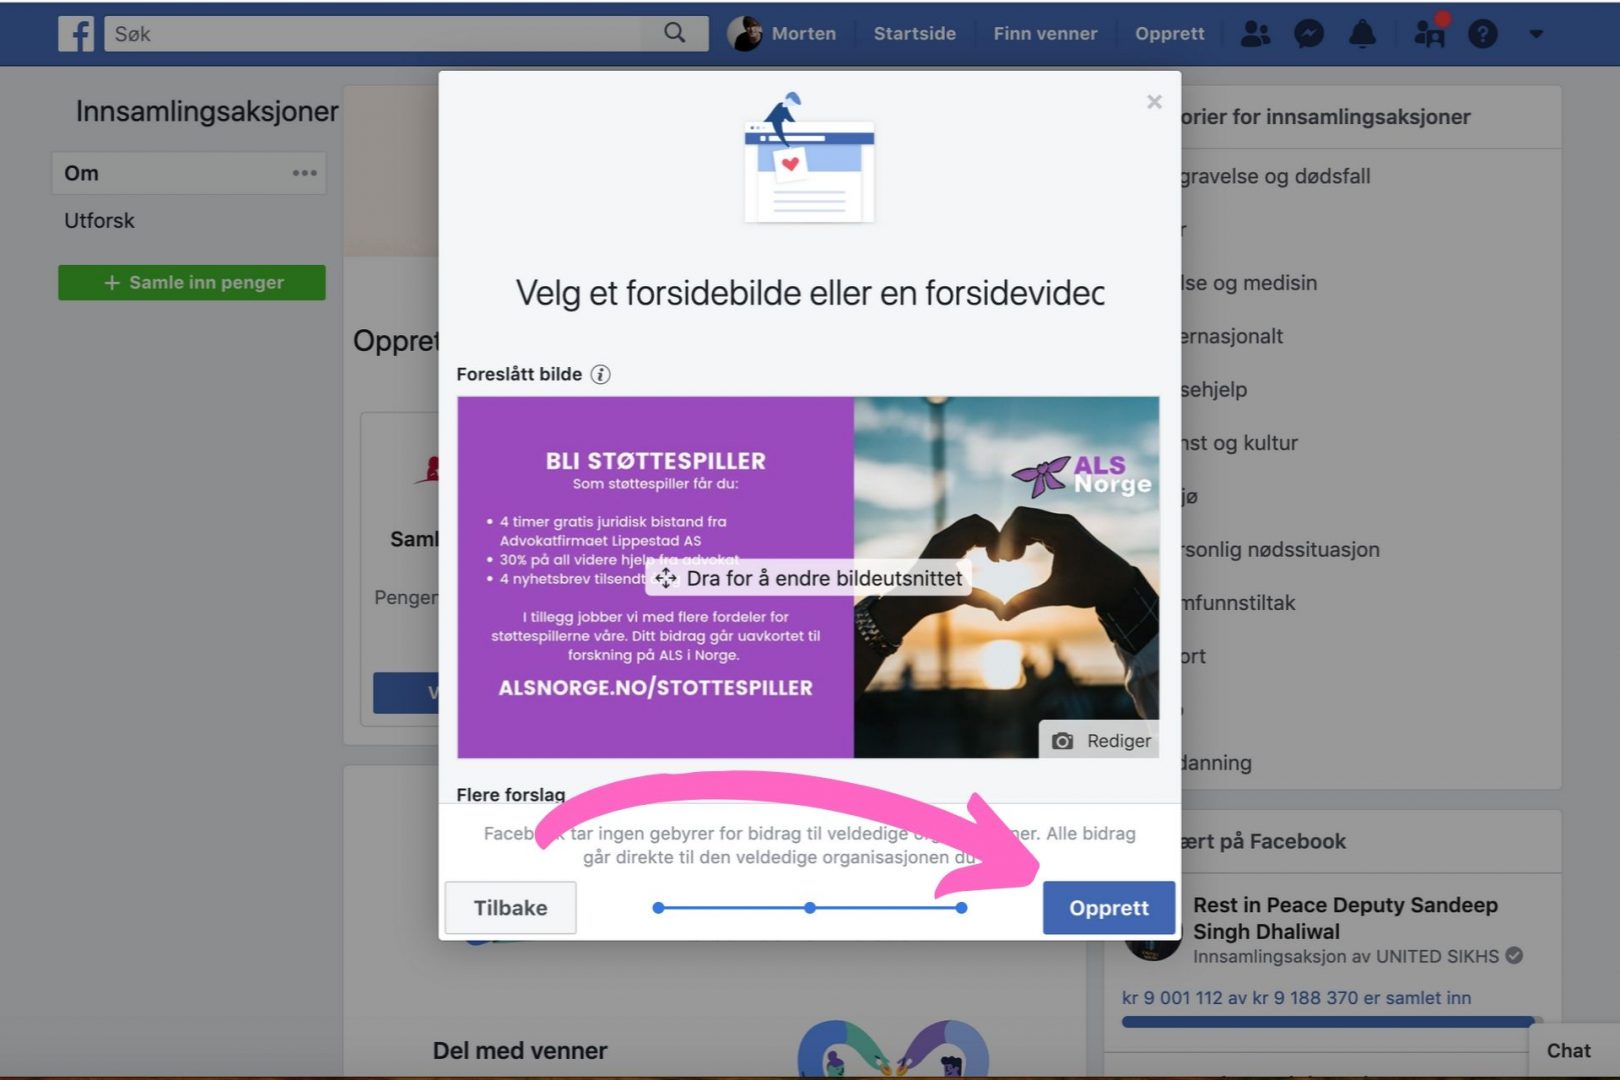Click the UNITED SIKHS organizer link

coord(1437,956)
